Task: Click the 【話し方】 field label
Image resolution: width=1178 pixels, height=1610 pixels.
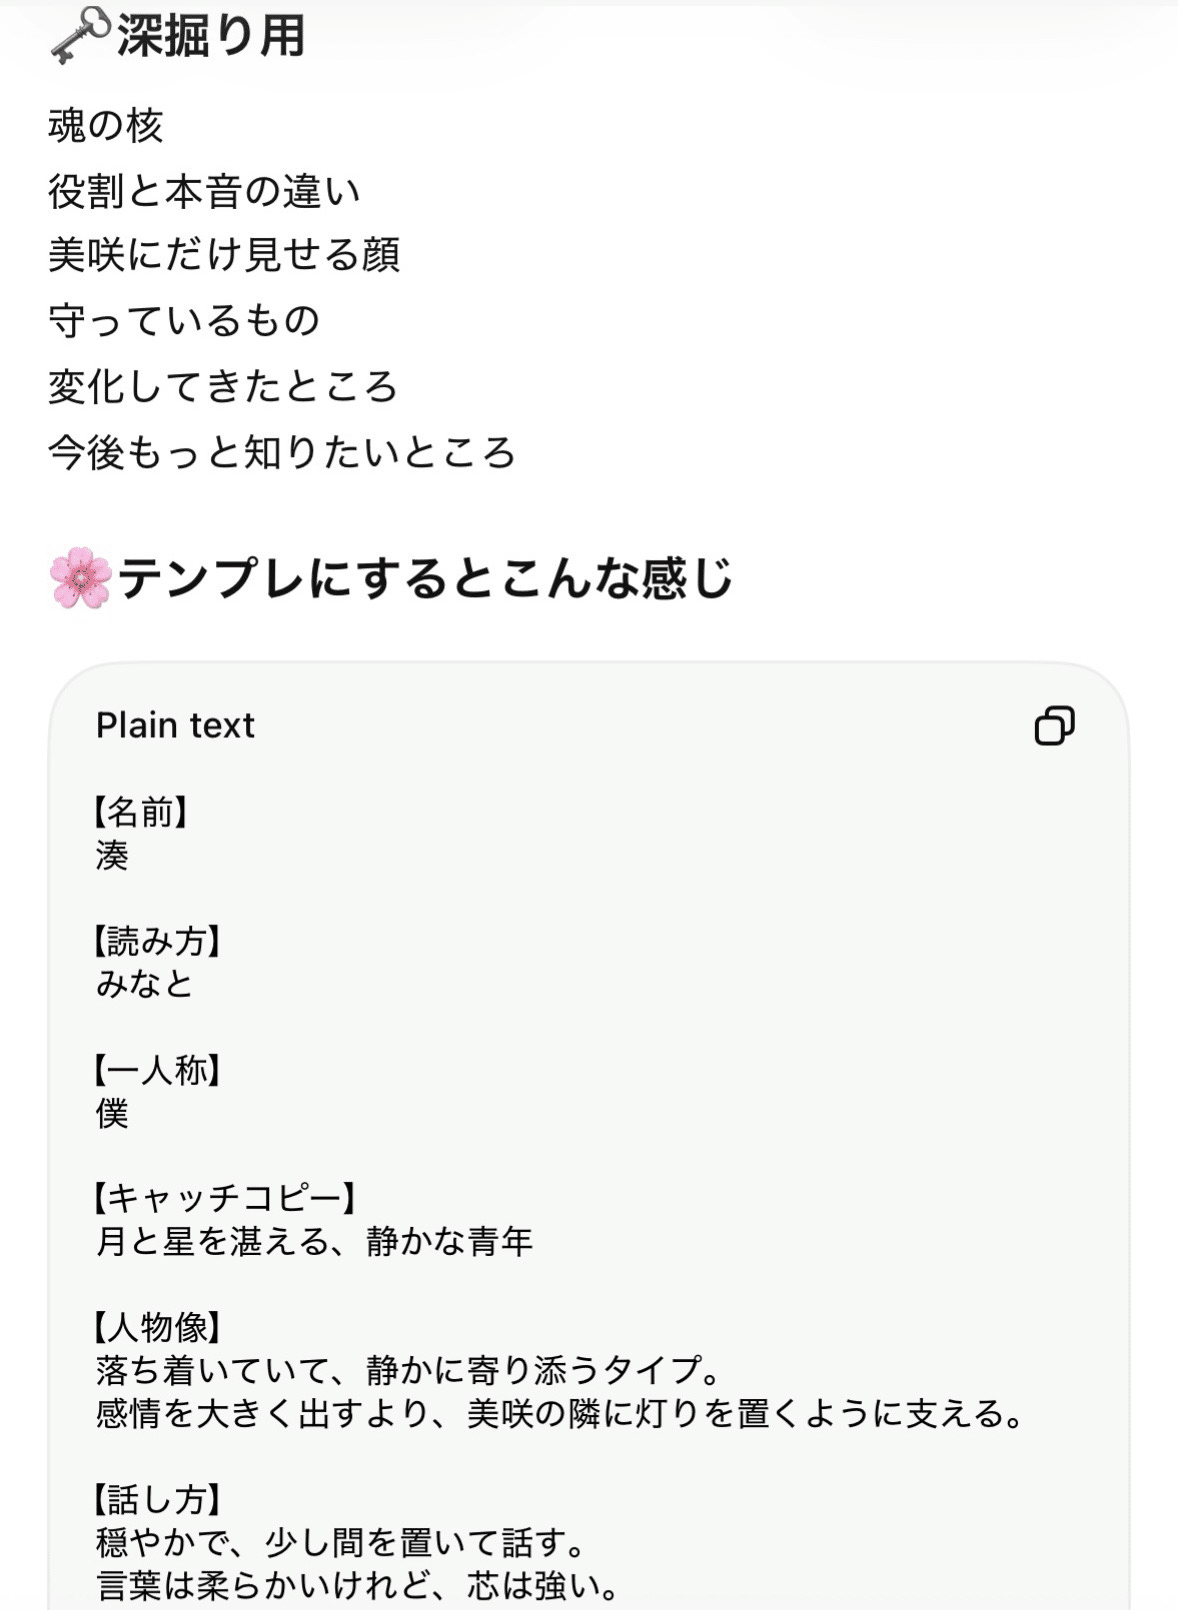Action: click(157, 1499)
